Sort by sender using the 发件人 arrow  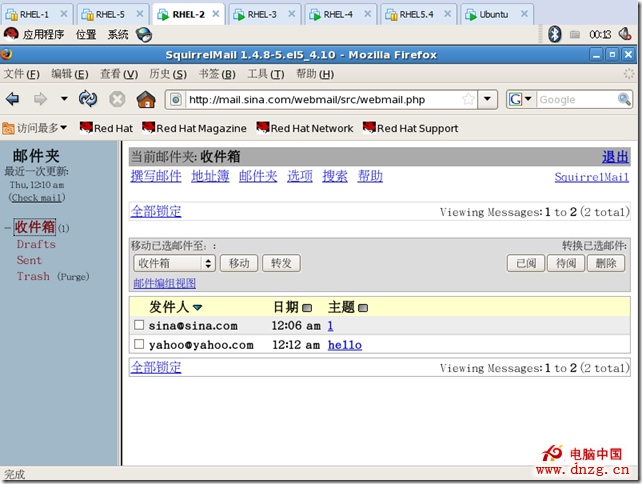[x=197, y=307]
